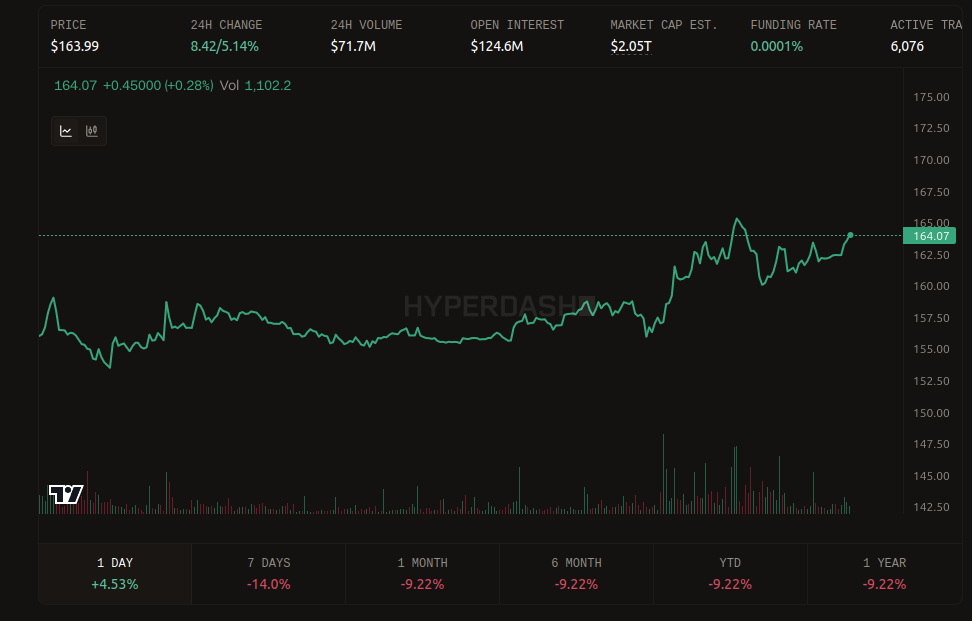Screen dimensions: 972x621
Task: Select the 6 MONTH timeframe tab
Action: [576, 573]
